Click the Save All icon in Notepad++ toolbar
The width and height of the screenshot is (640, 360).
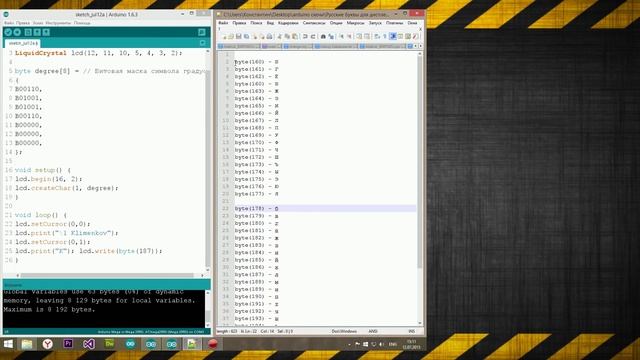247,36
